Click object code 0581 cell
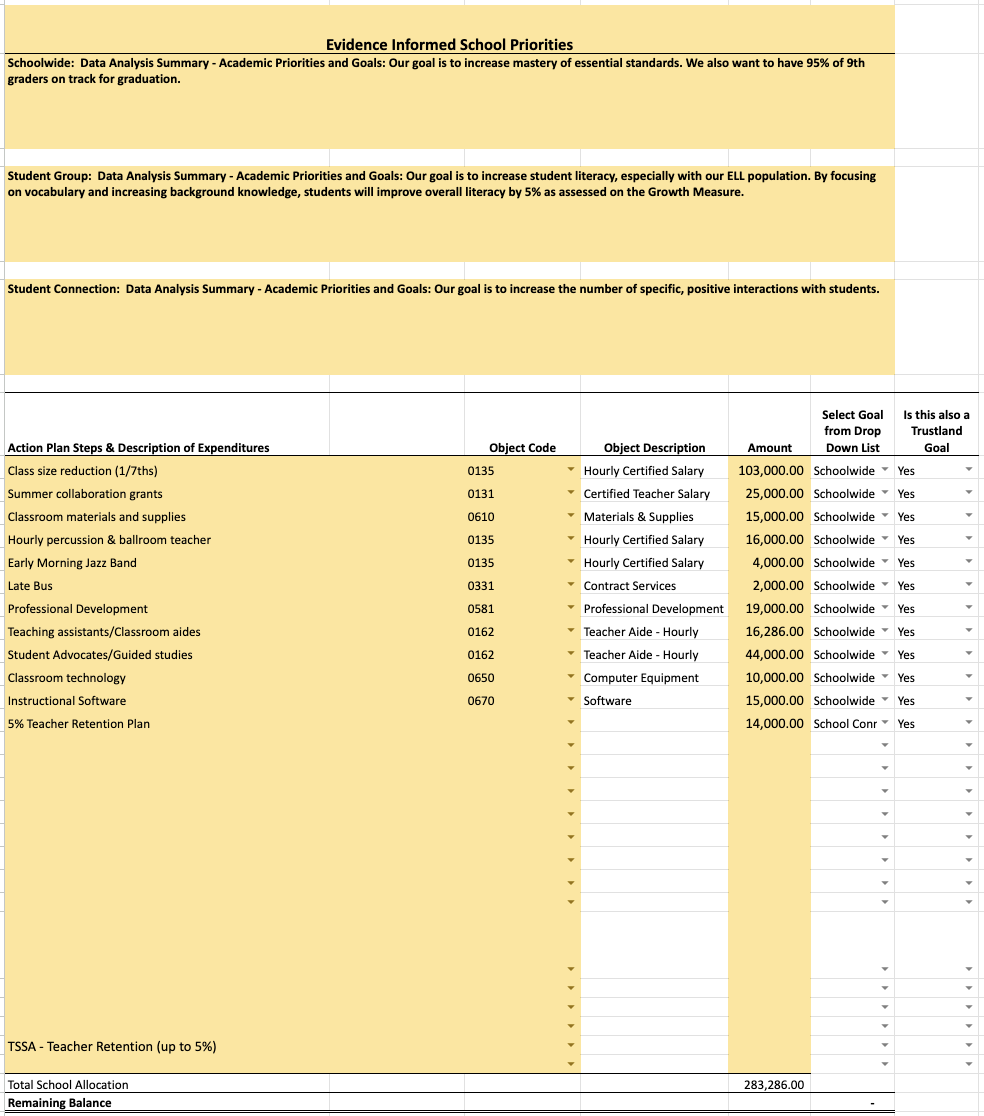This screenshot has height=1116, width=984. coord(480,609)
